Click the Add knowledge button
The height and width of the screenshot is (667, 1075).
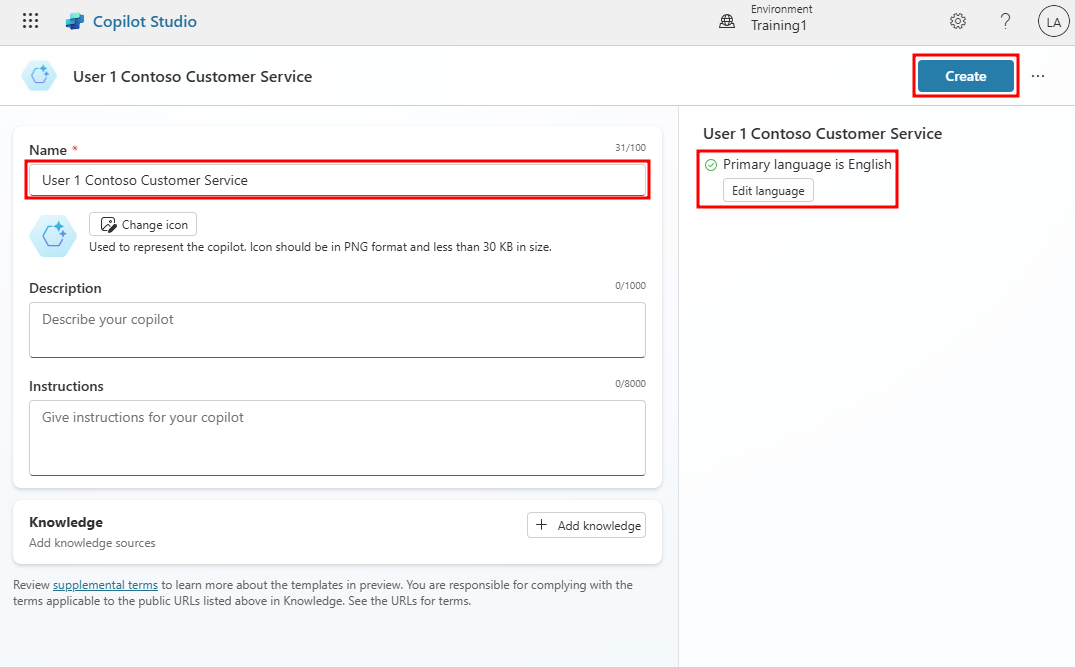[586, 525]
